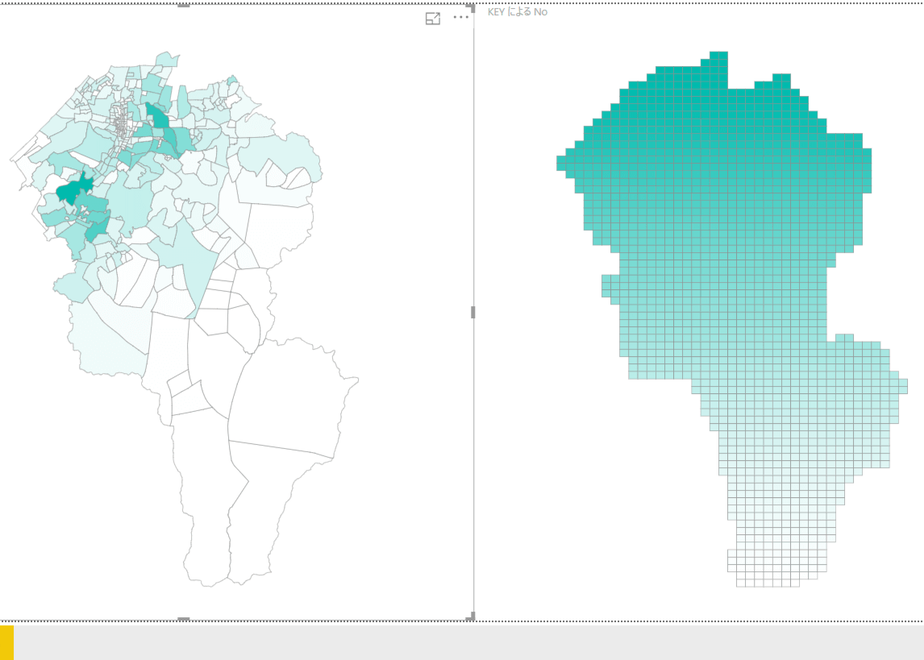Click the gray page navigation bar area

468,642
